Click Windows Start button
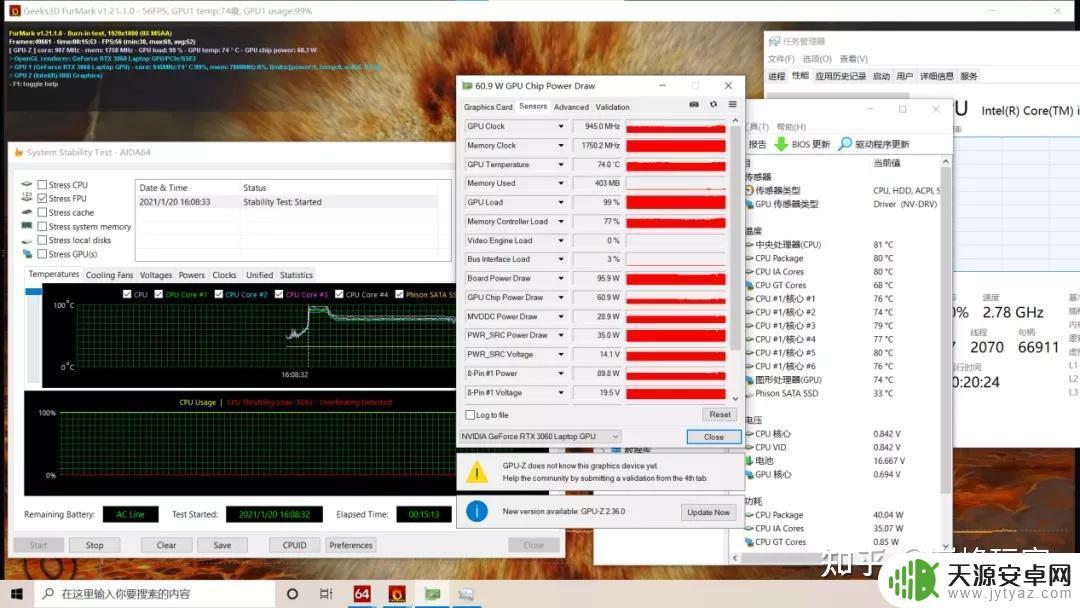The image size is (1080, 608). coord(17,594)
